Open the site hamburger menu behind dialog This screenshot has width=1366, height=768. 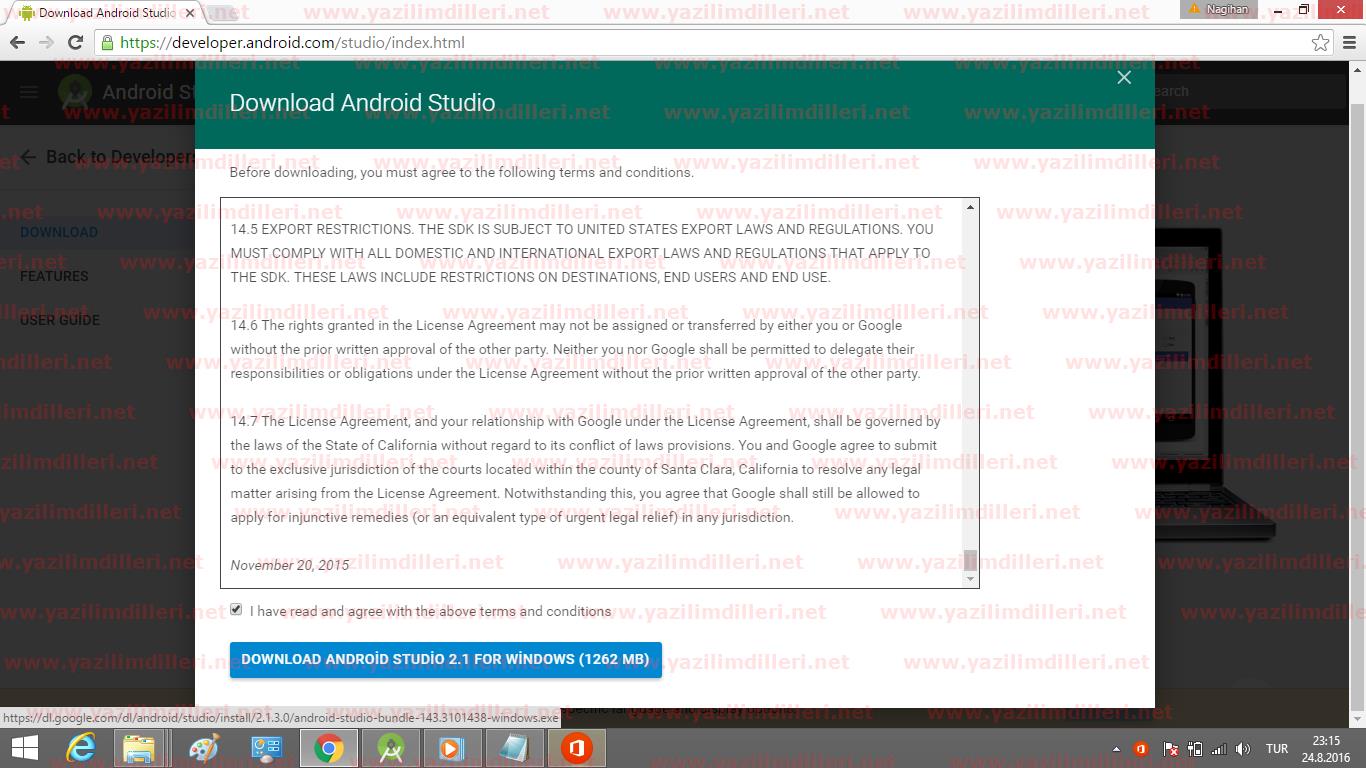point(29,92)
